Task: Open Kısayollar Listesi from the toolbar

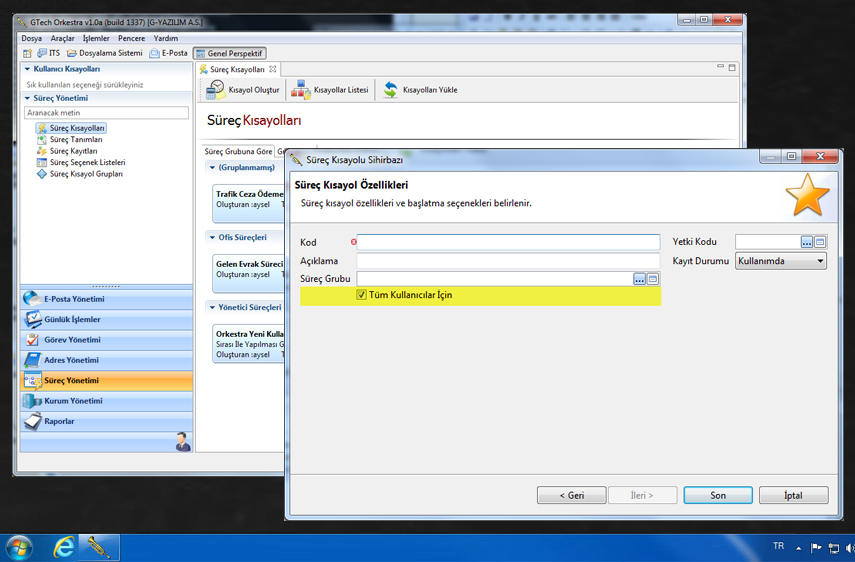Action: pyautogui.click(x=301, y=90)
